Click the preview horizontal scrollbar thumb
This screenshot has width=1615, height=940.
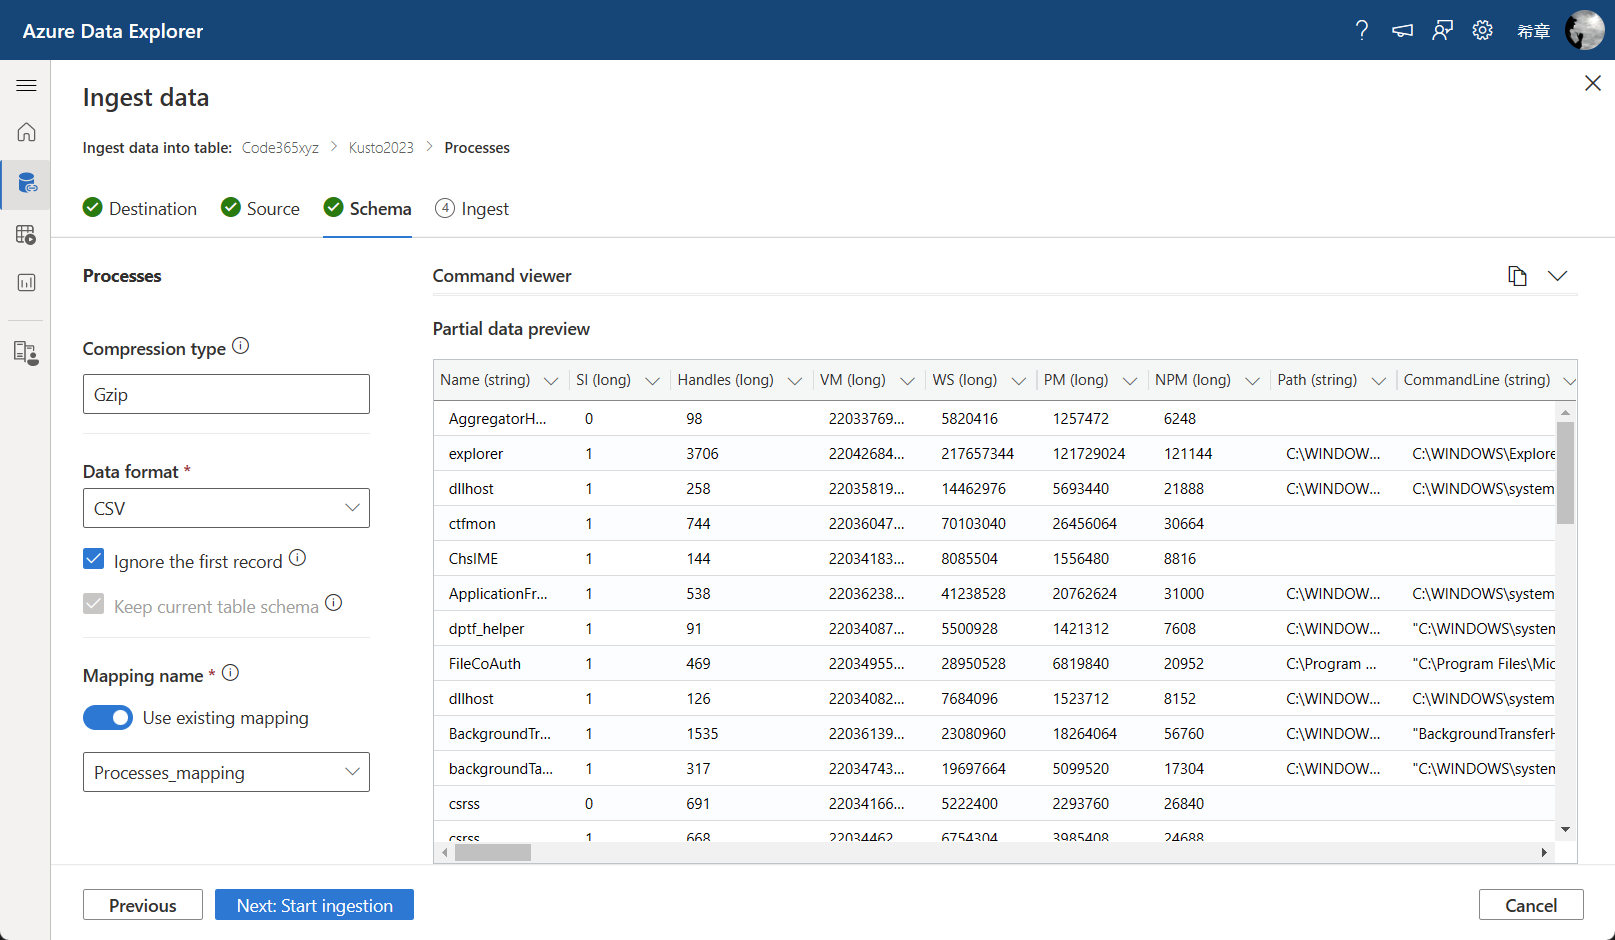(x=493, y=853)
